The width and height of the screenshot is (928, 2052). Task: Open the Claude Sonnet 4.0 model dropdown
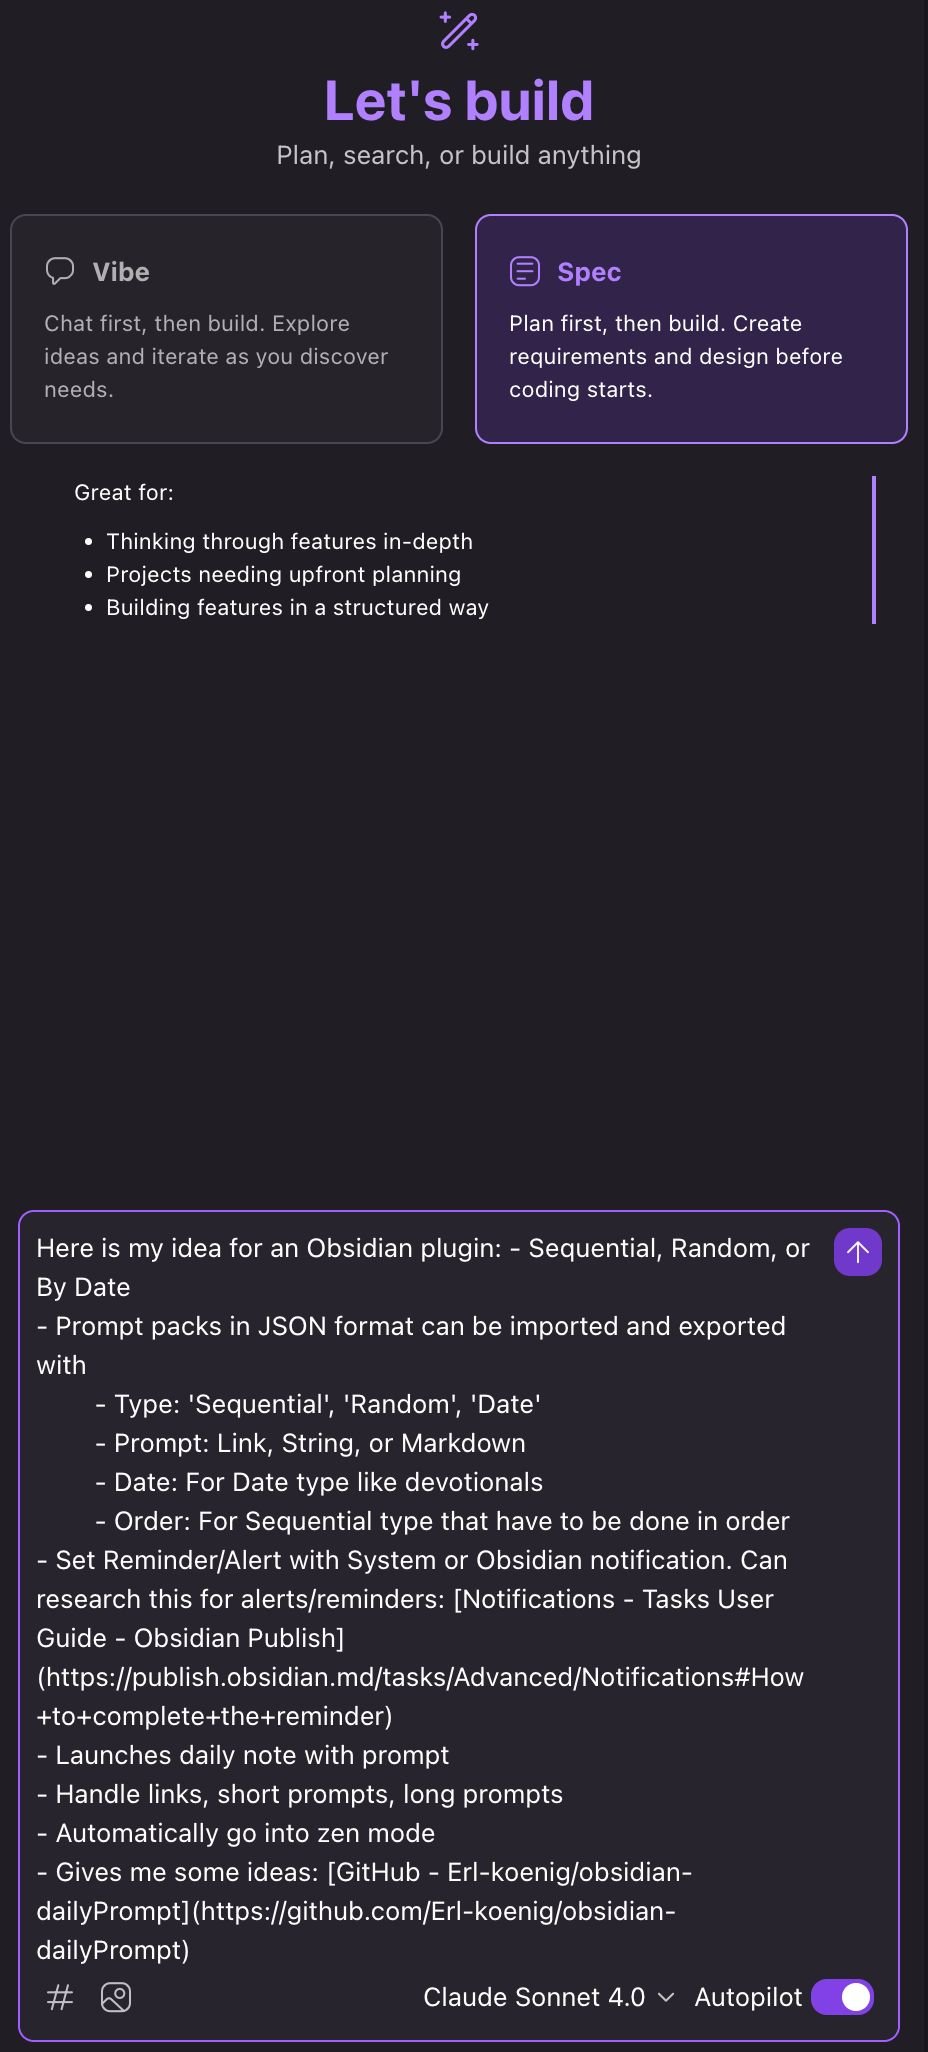click(536, 1997)
